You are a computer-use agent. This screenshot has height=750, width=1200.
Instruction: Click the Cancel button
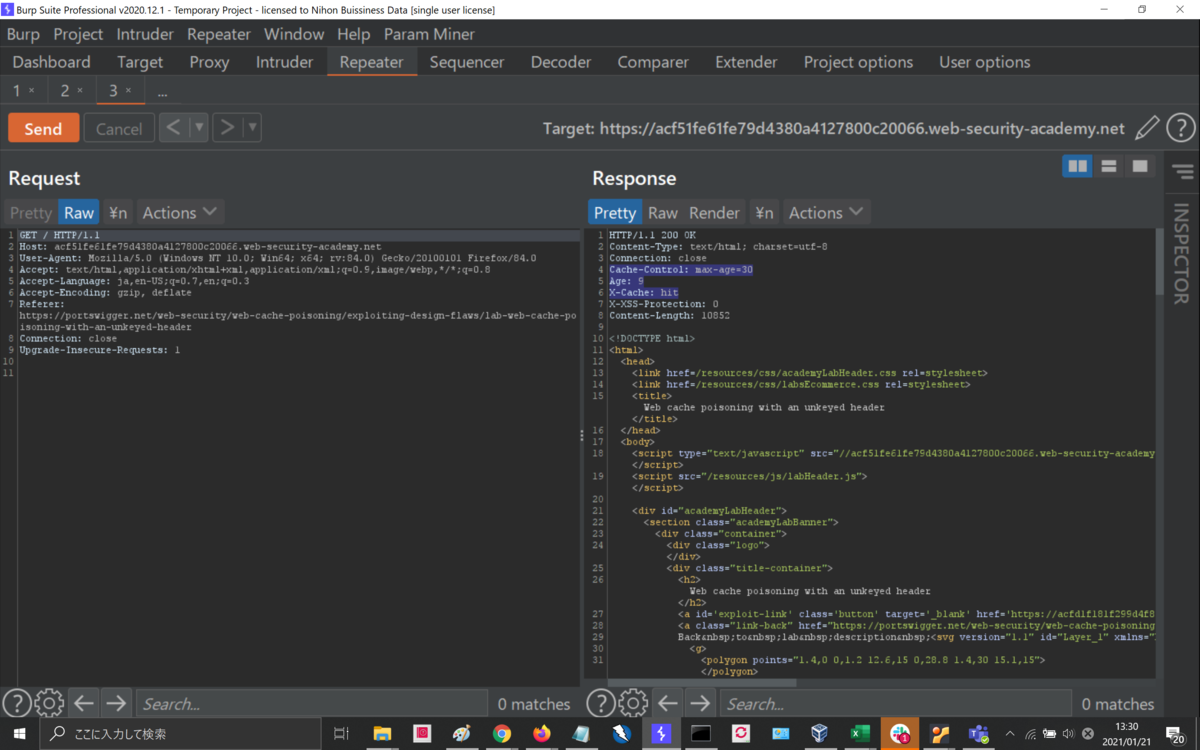click(119, 128)
